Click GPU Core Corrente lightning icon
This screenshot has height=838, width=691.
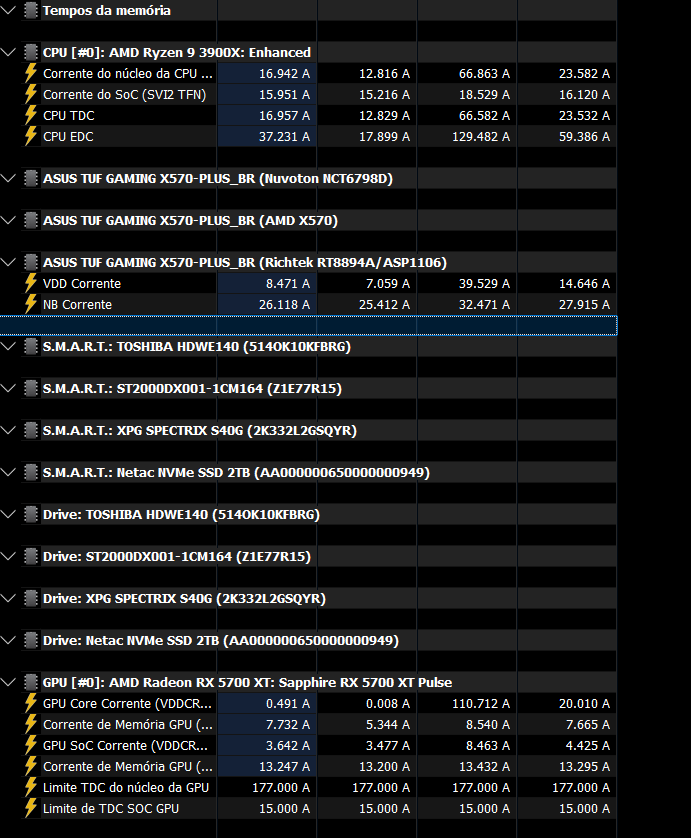(31, 703)
